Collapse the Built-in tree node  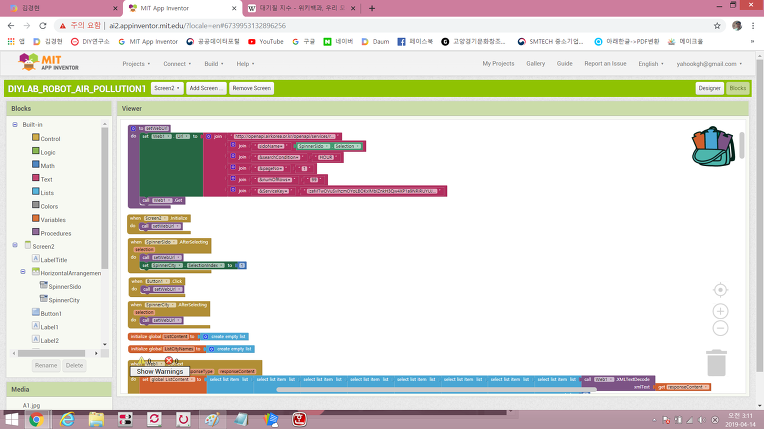(15, 124)
